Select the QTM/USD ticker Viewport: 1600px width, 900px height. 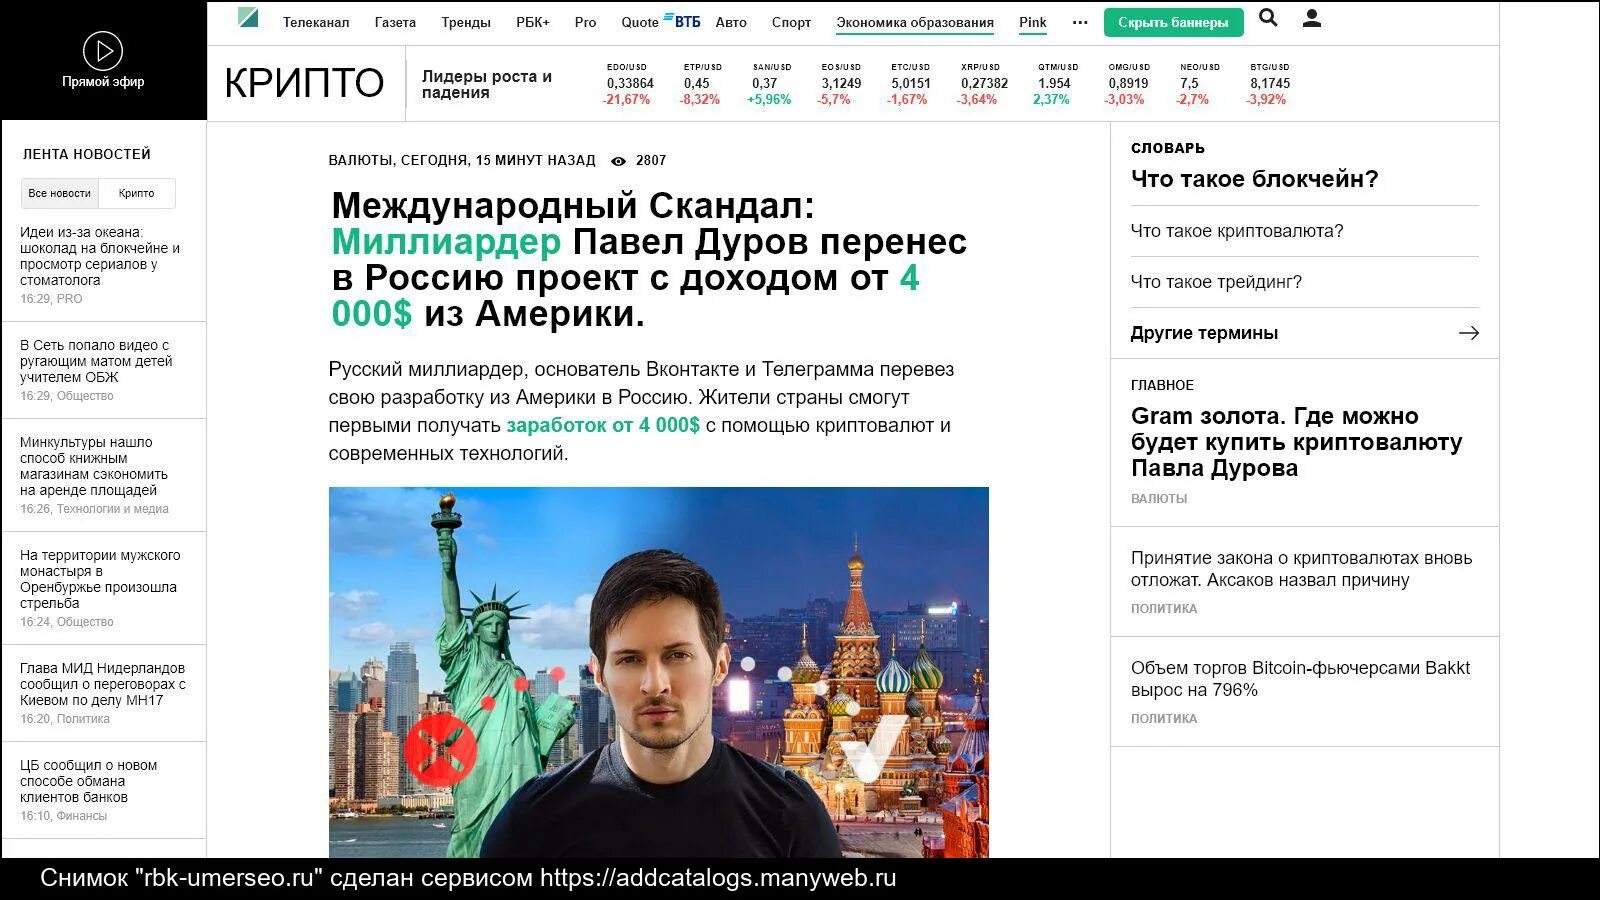(x=1054, y=83)
